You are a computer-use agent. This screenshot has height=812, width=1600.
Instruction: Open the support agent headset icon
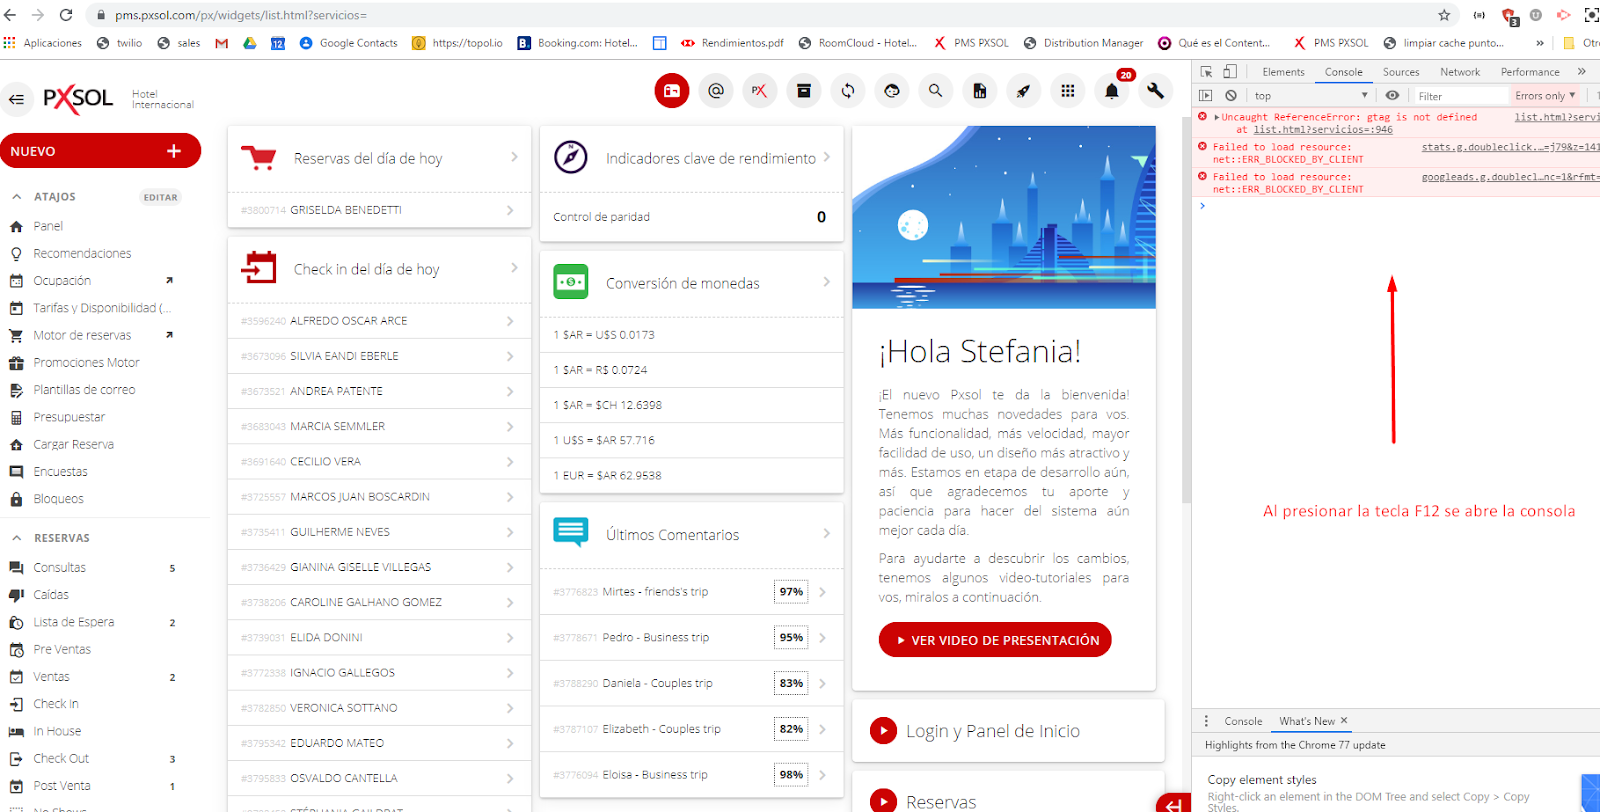pos(892,91)
